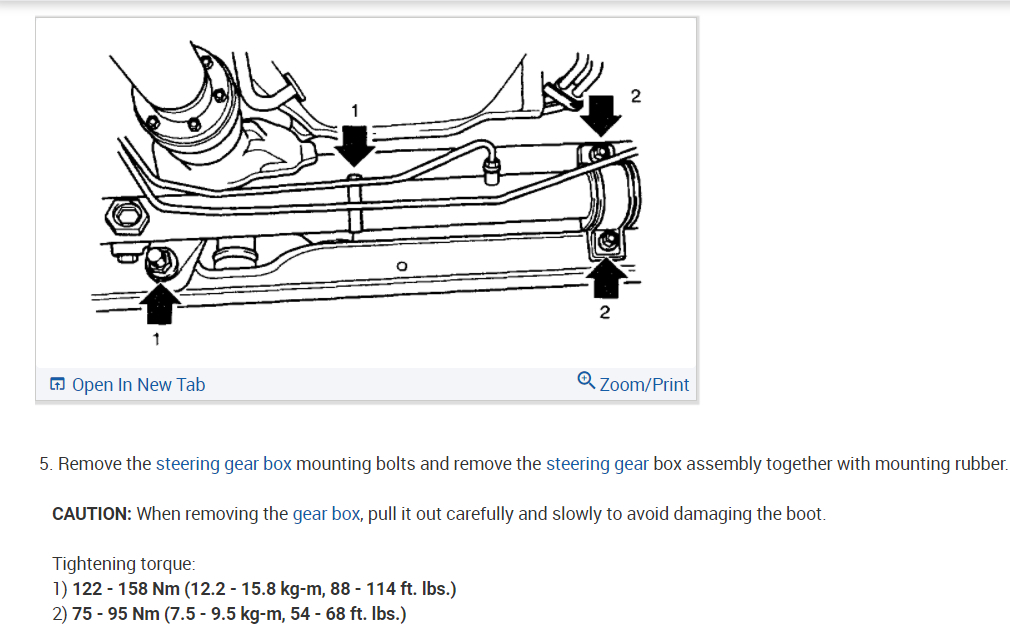Open the Zoom/Print link

pyautogui.click(x=644, y=385)
